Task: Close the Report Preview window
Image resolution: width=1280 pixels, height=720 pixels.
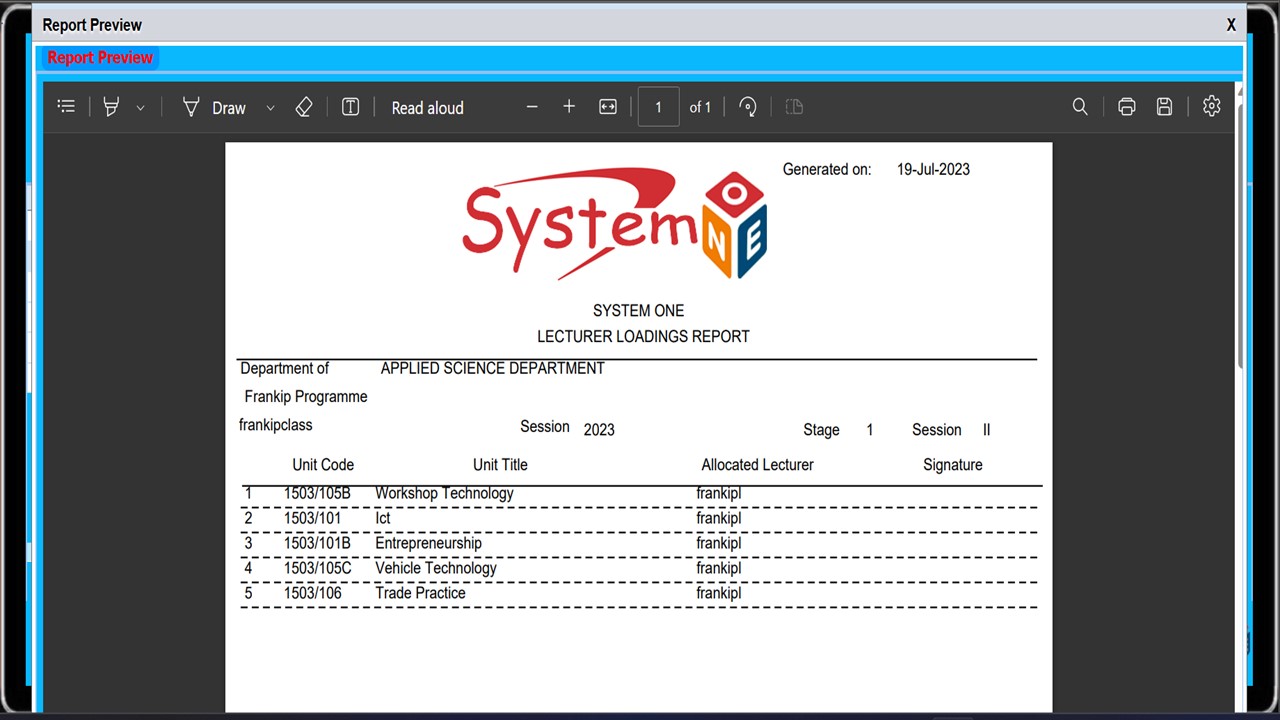Action: click(1231, 25)
